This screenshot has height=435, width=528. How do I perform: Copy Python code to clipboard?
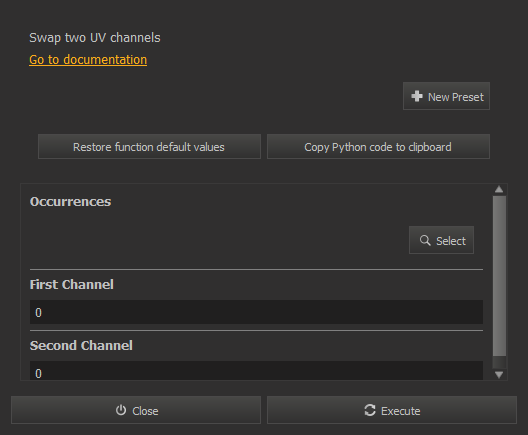pos(378,146)
